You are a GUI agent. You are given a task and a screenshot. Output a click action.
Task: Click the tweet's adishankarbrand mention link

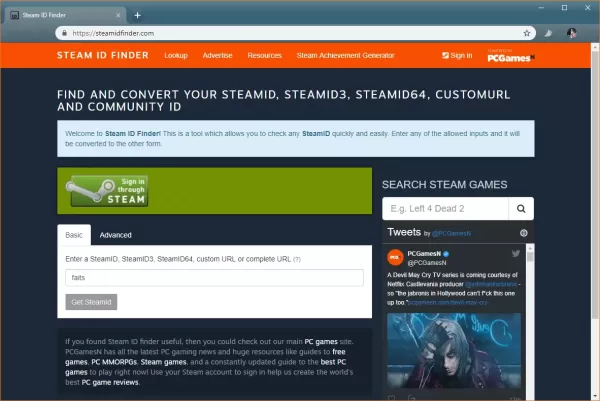[x=491, y=284]
